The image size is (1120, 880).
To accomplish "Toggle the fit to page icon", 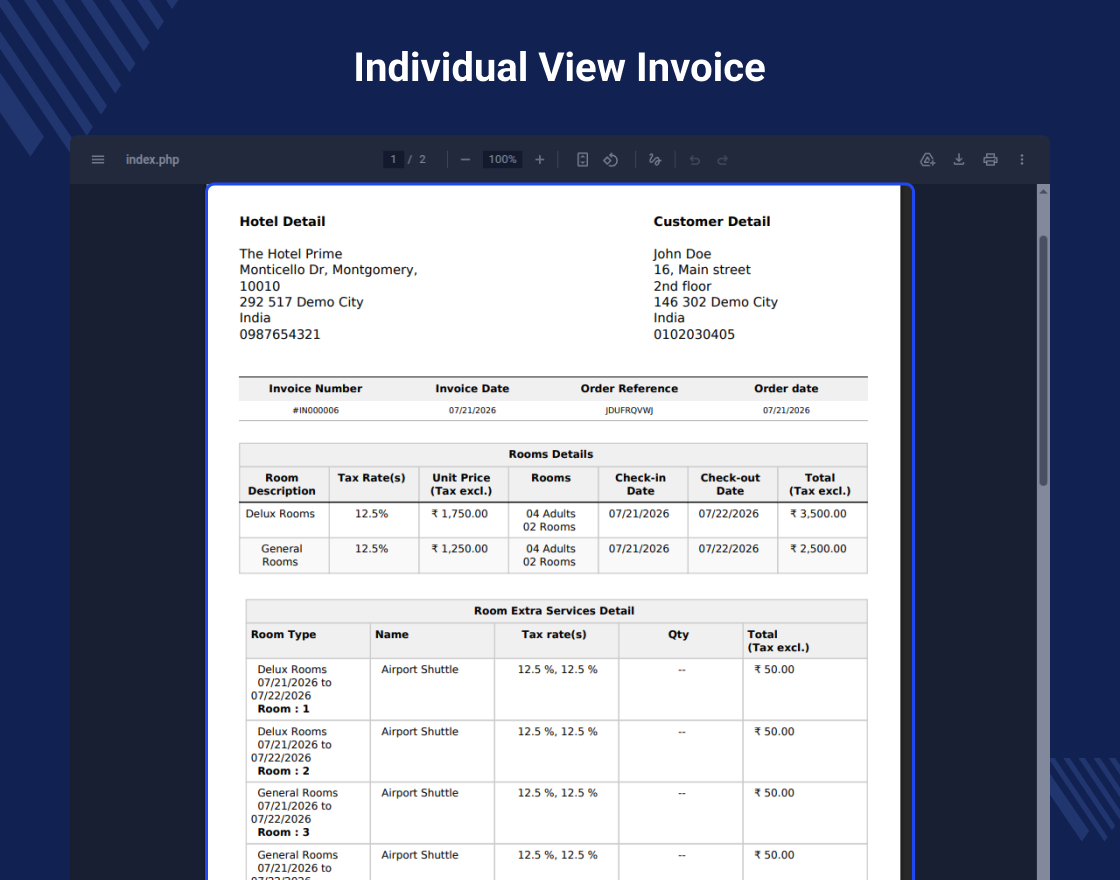I will (x=583, y=159).
